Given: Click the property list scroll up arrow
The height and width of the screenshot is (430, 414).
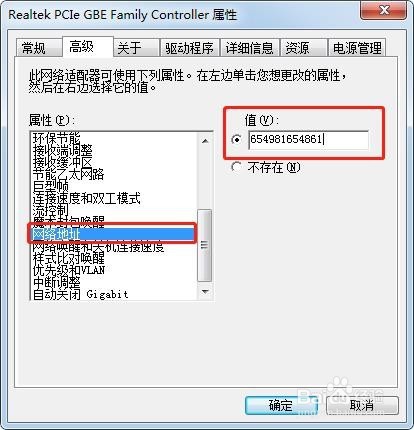Looking at the screenshot, I should 205,141.
